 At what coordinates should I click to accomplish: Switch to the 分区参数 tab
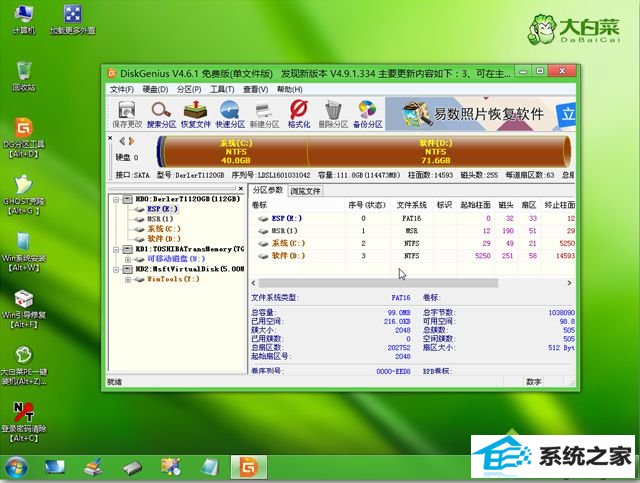tap(268, 190)
